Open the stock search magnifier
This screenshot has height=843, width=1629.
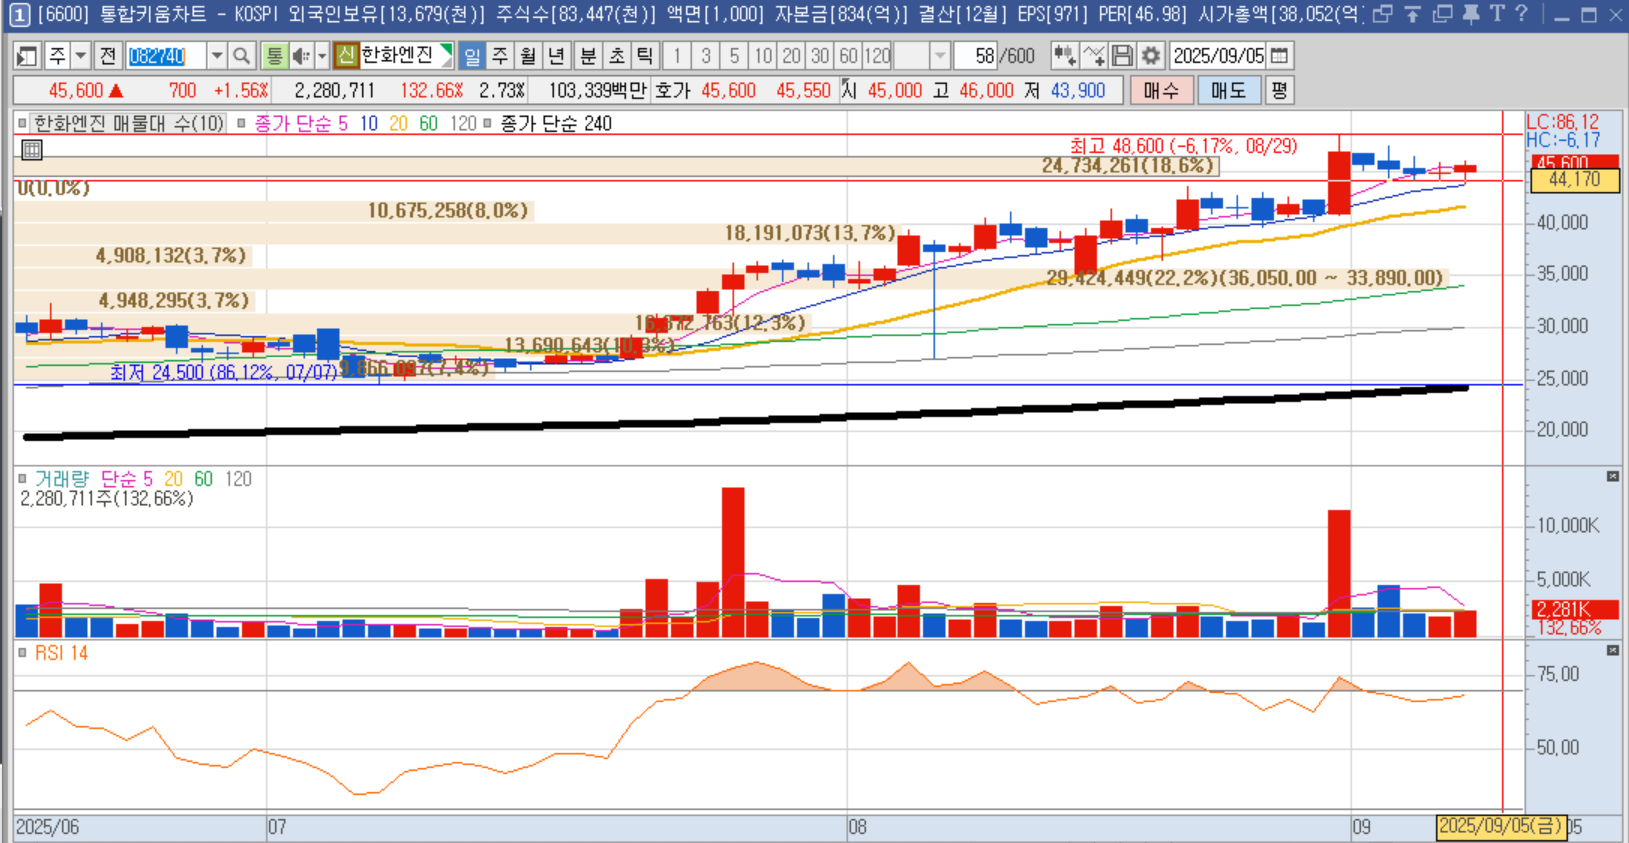point(241,56)
